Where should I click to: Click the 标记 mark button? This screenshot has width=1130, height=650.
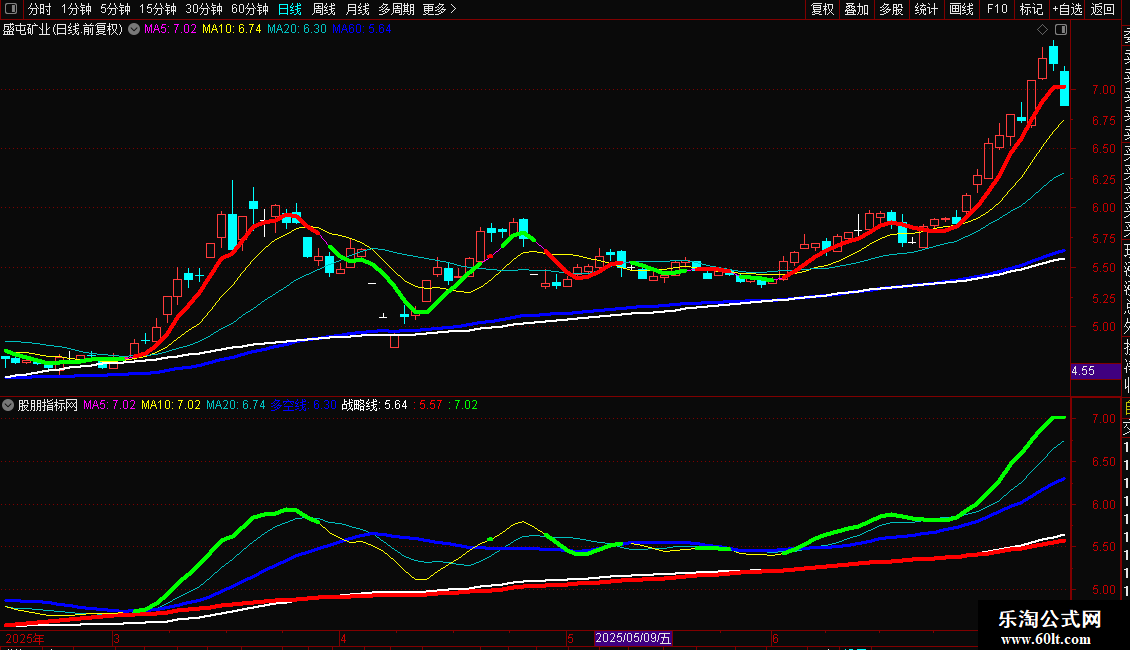(x=1031, y=9)
